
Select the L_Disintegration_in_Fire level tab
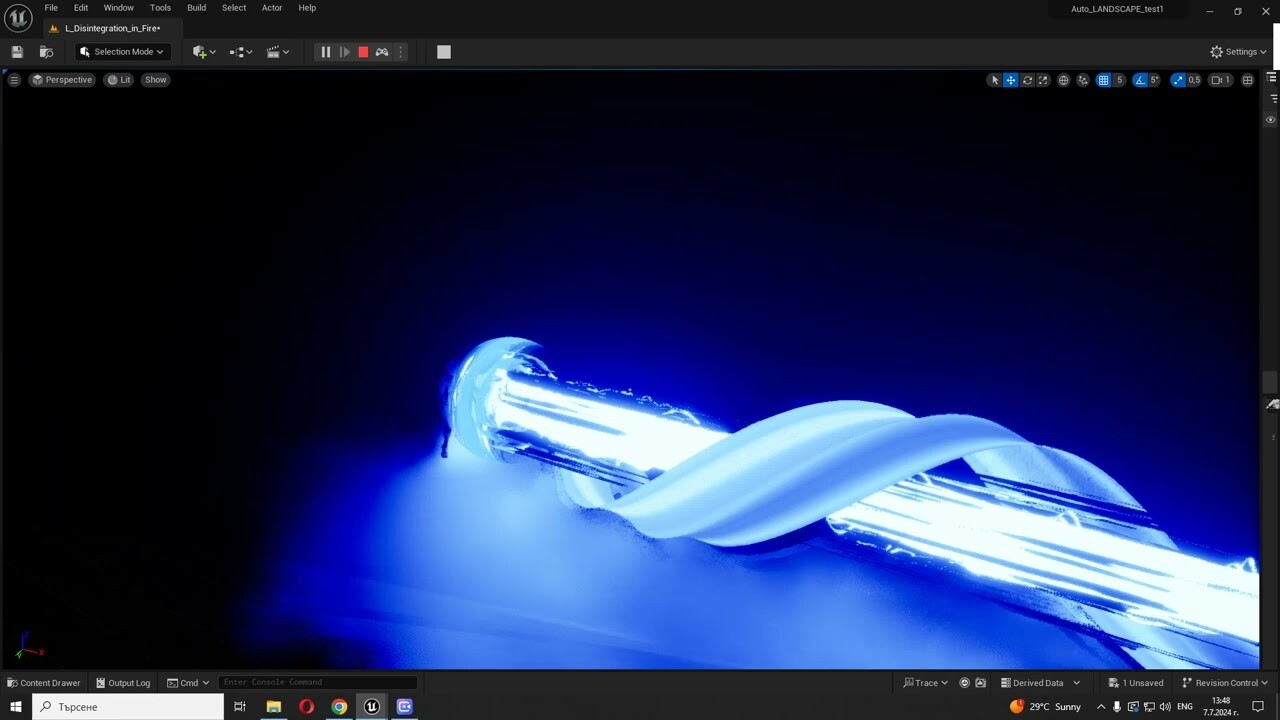pyautogui.click(x=110, y=28)
